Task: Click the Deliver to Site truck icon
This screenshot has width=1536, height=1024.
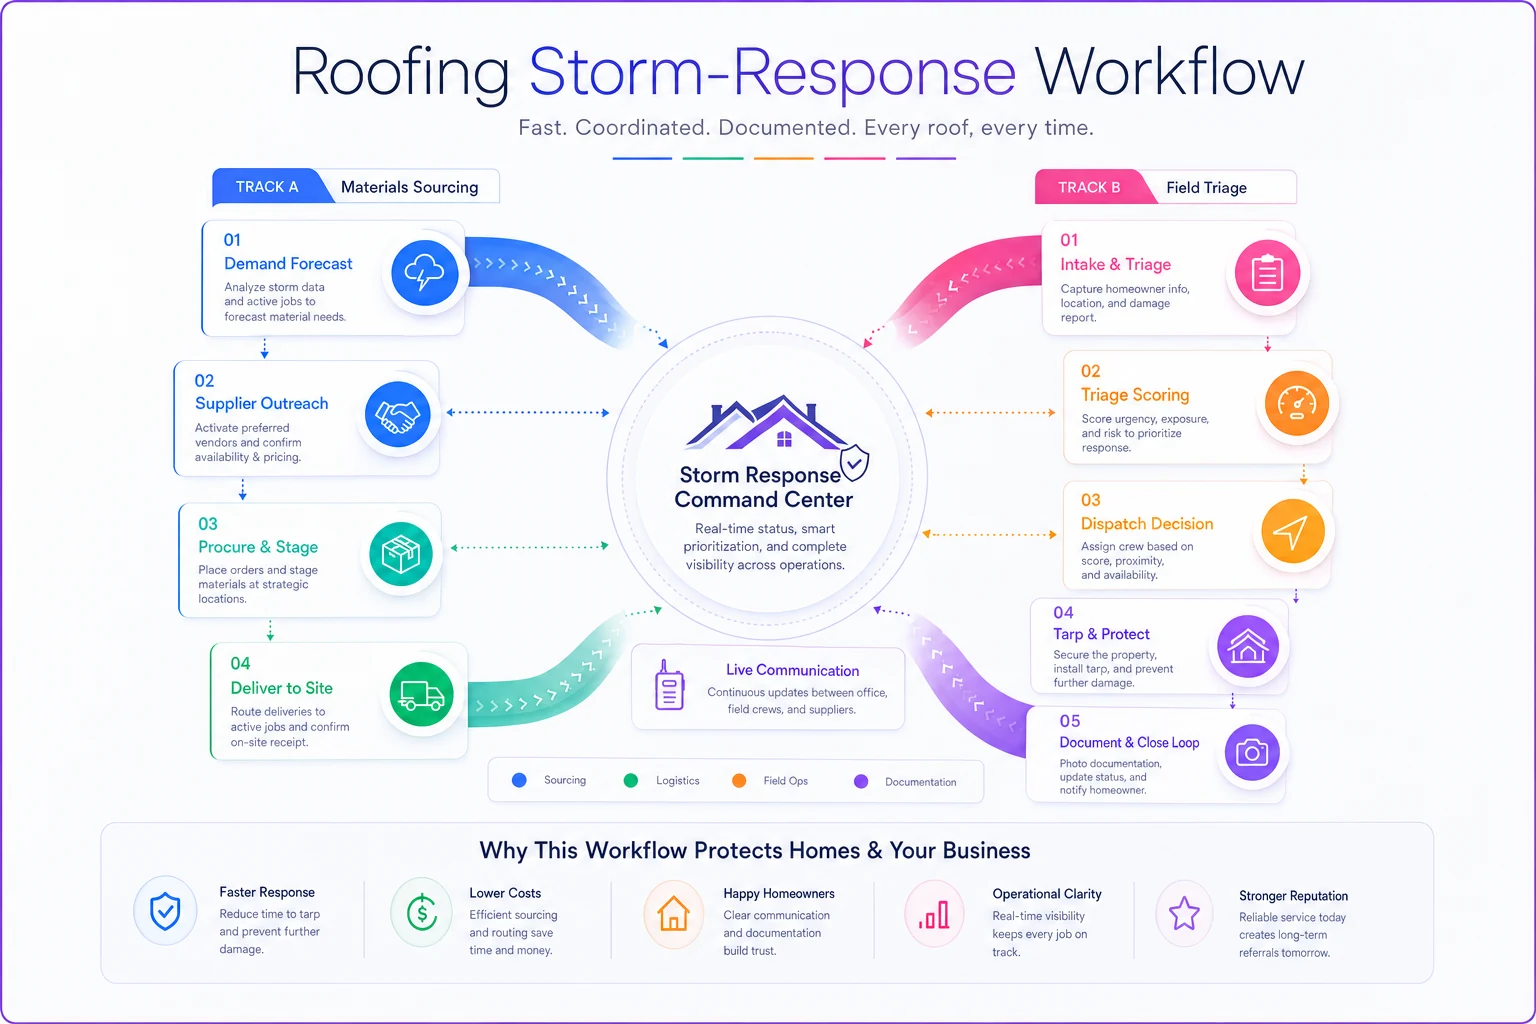Action: pos(421,694)
